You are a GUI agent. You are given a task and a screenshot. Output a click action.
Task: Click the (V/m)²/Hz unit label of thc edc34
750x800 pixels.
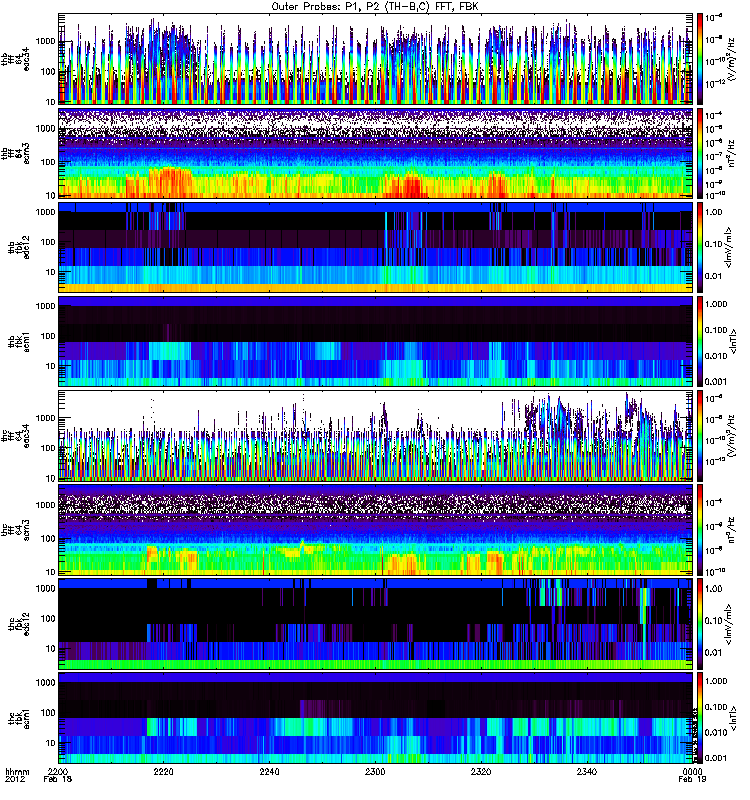(732, 436)
